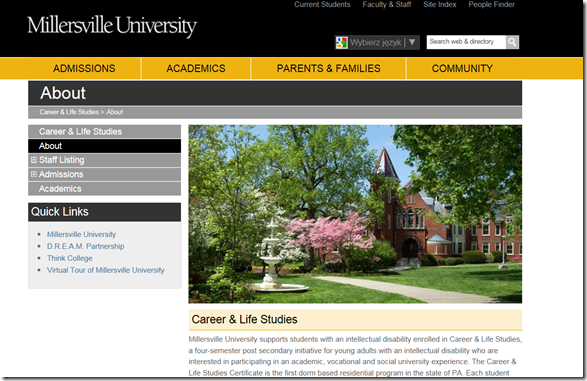The image size is (587, 381).
Task: Click Career & Life Studies breadcrumb
Action: (x=69, y=112)
